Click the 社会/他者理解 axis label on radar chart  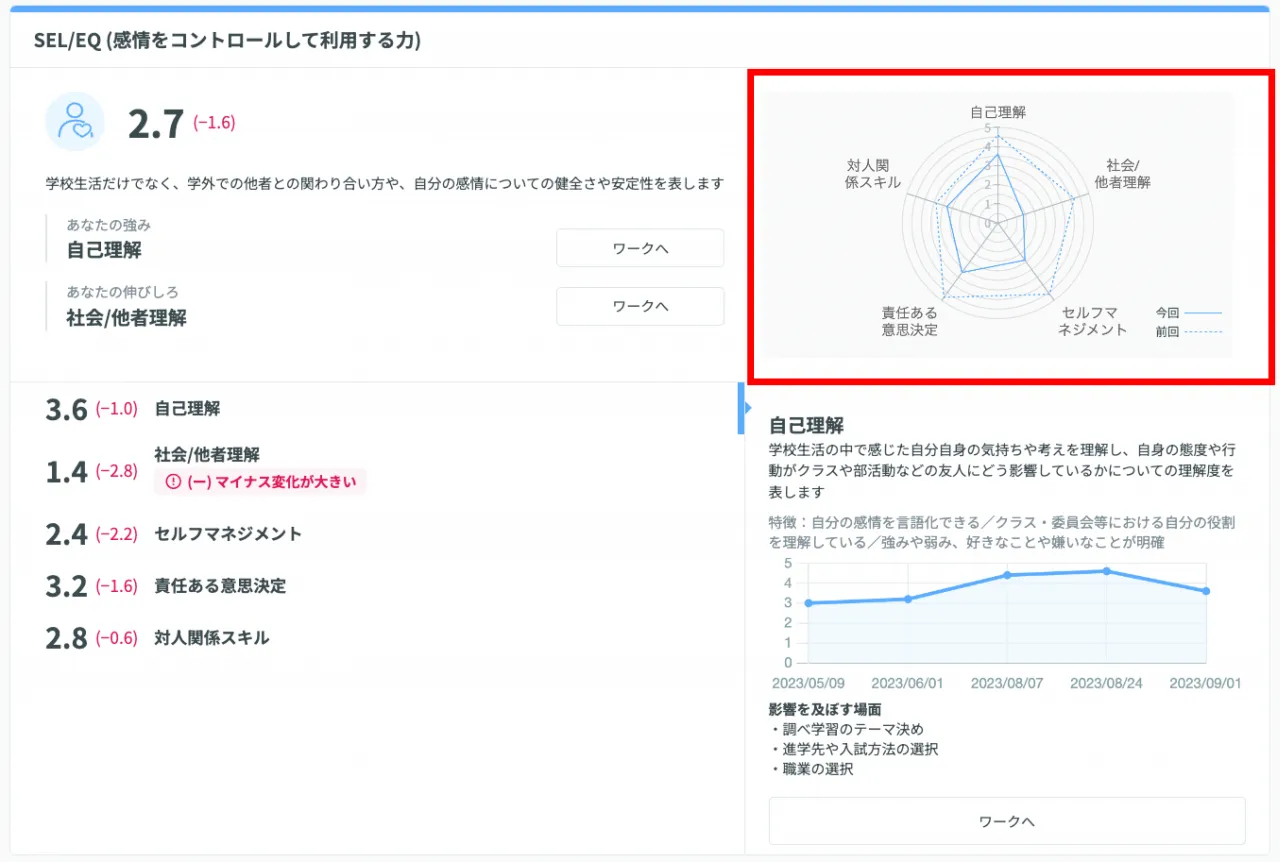point(1123,173)
